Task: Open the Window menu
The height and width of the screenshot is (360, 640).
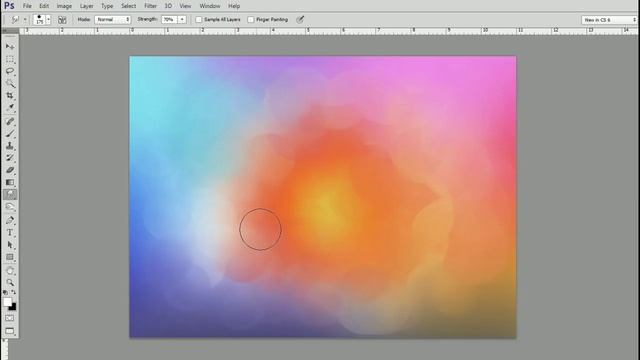Action: [210, 6]
